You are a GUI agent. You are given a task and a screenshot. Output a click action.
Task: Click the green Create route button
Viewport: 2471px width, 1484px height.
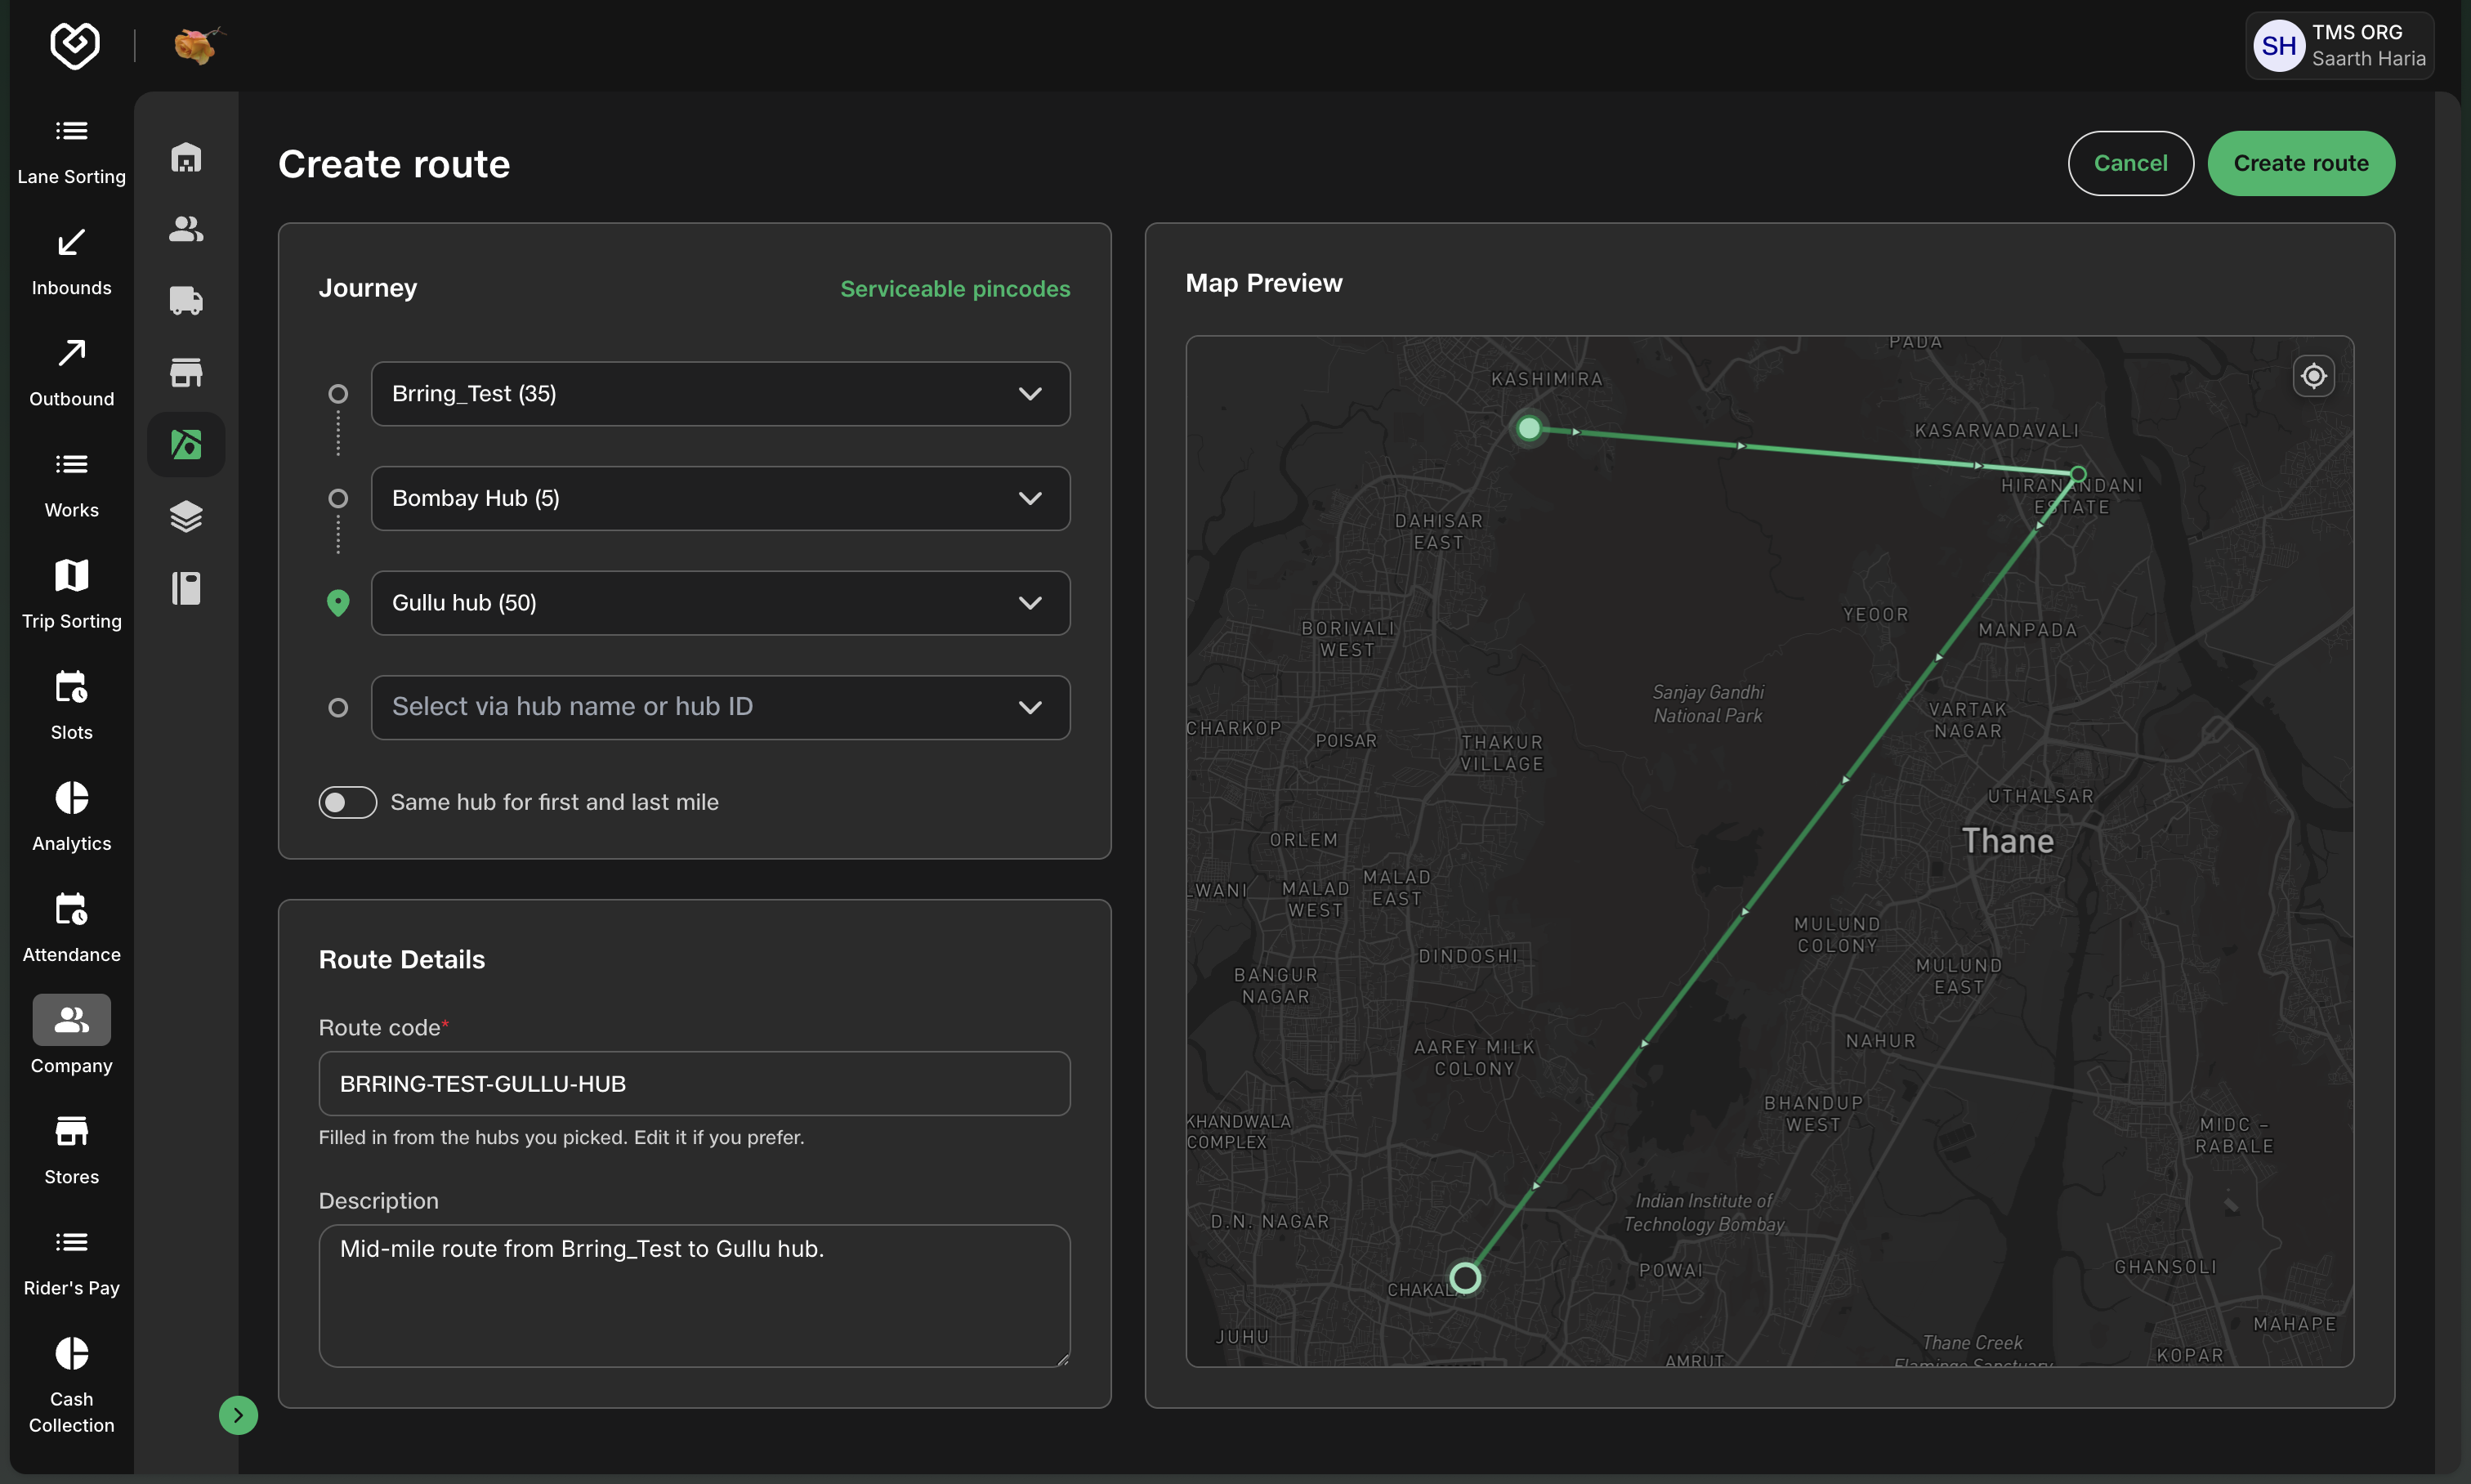coord(2300,163)
